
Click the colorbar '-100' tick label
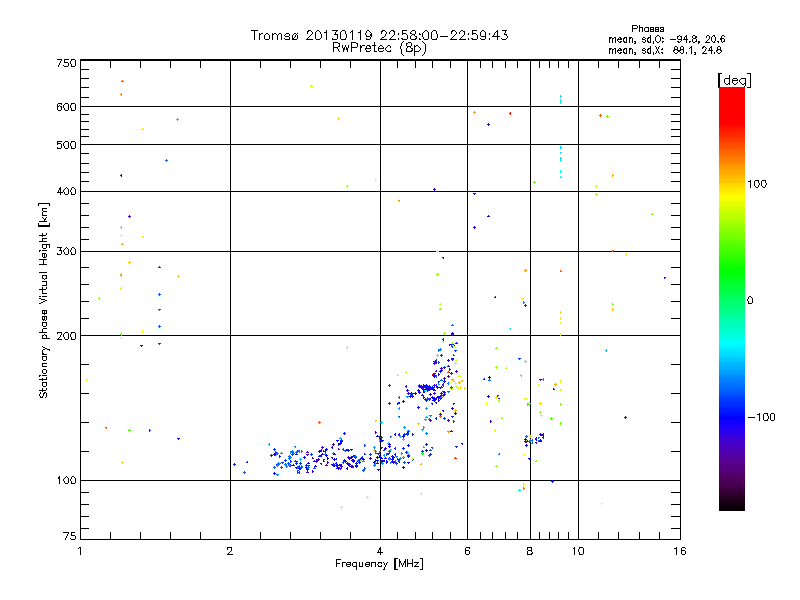click(761, 417)
